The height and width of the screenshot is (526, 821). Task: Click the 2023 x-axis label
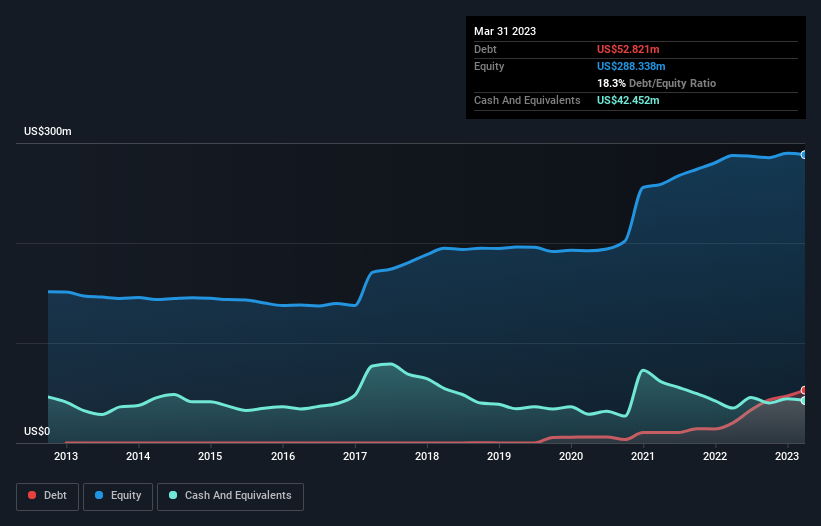[x=787, y=456]
